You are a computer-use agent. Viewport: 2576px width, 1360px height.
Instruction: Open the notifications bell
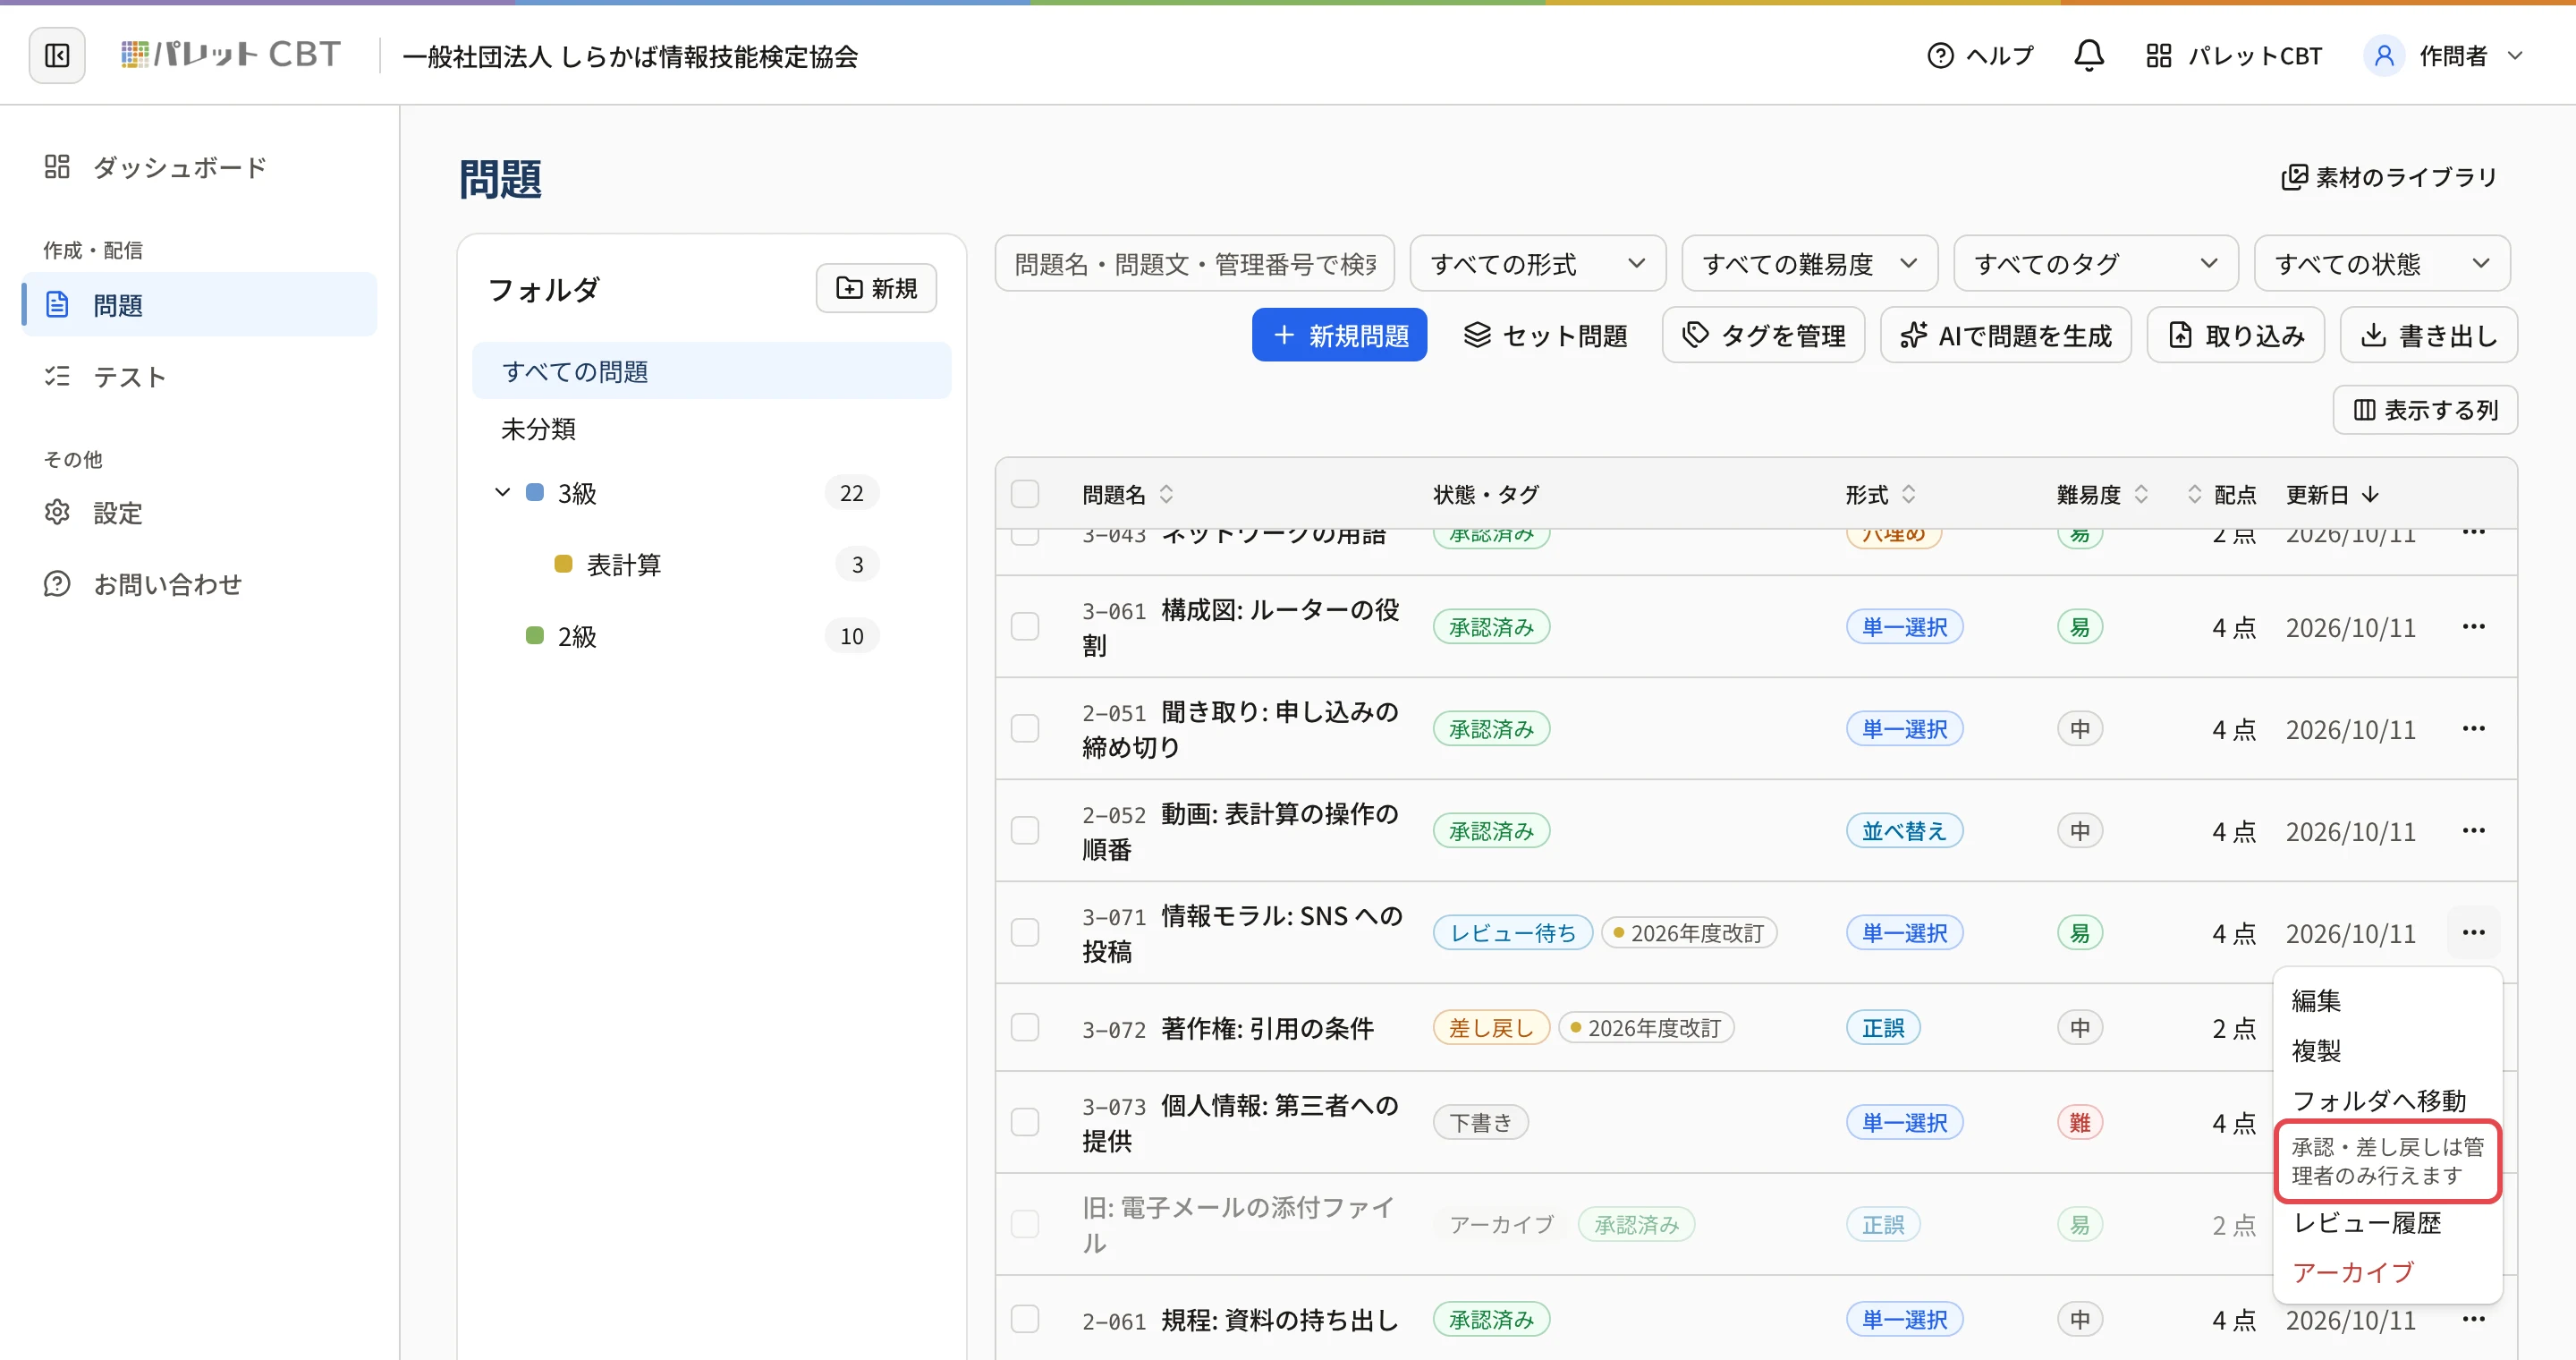2088,55
